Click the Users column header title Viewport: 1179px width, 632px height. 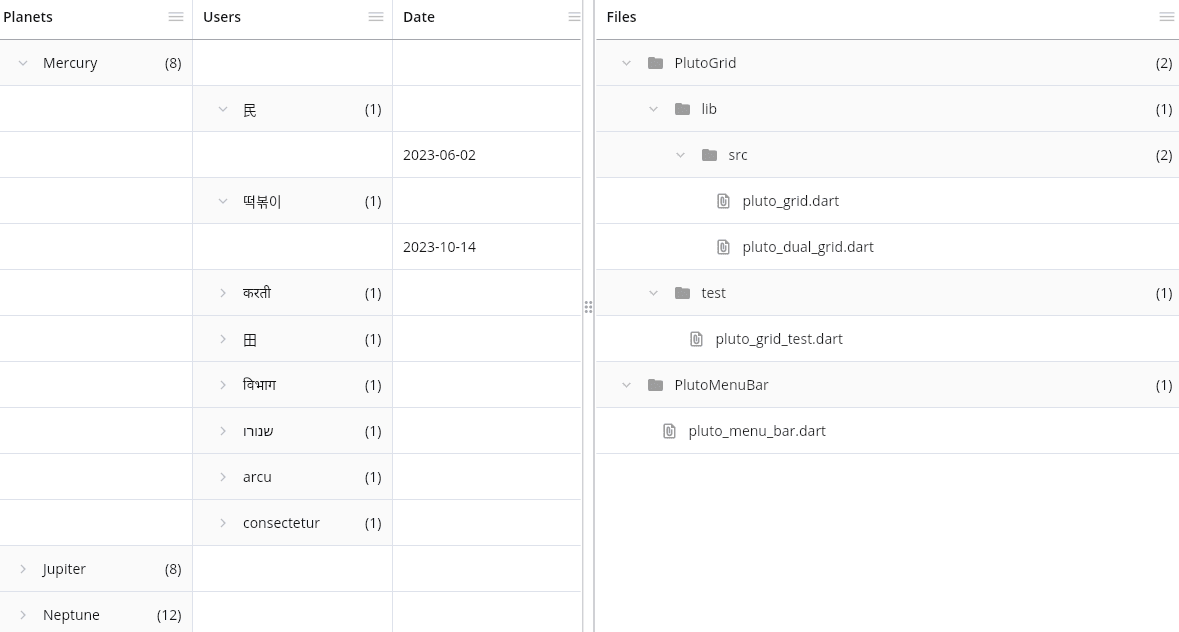(222, 17)
